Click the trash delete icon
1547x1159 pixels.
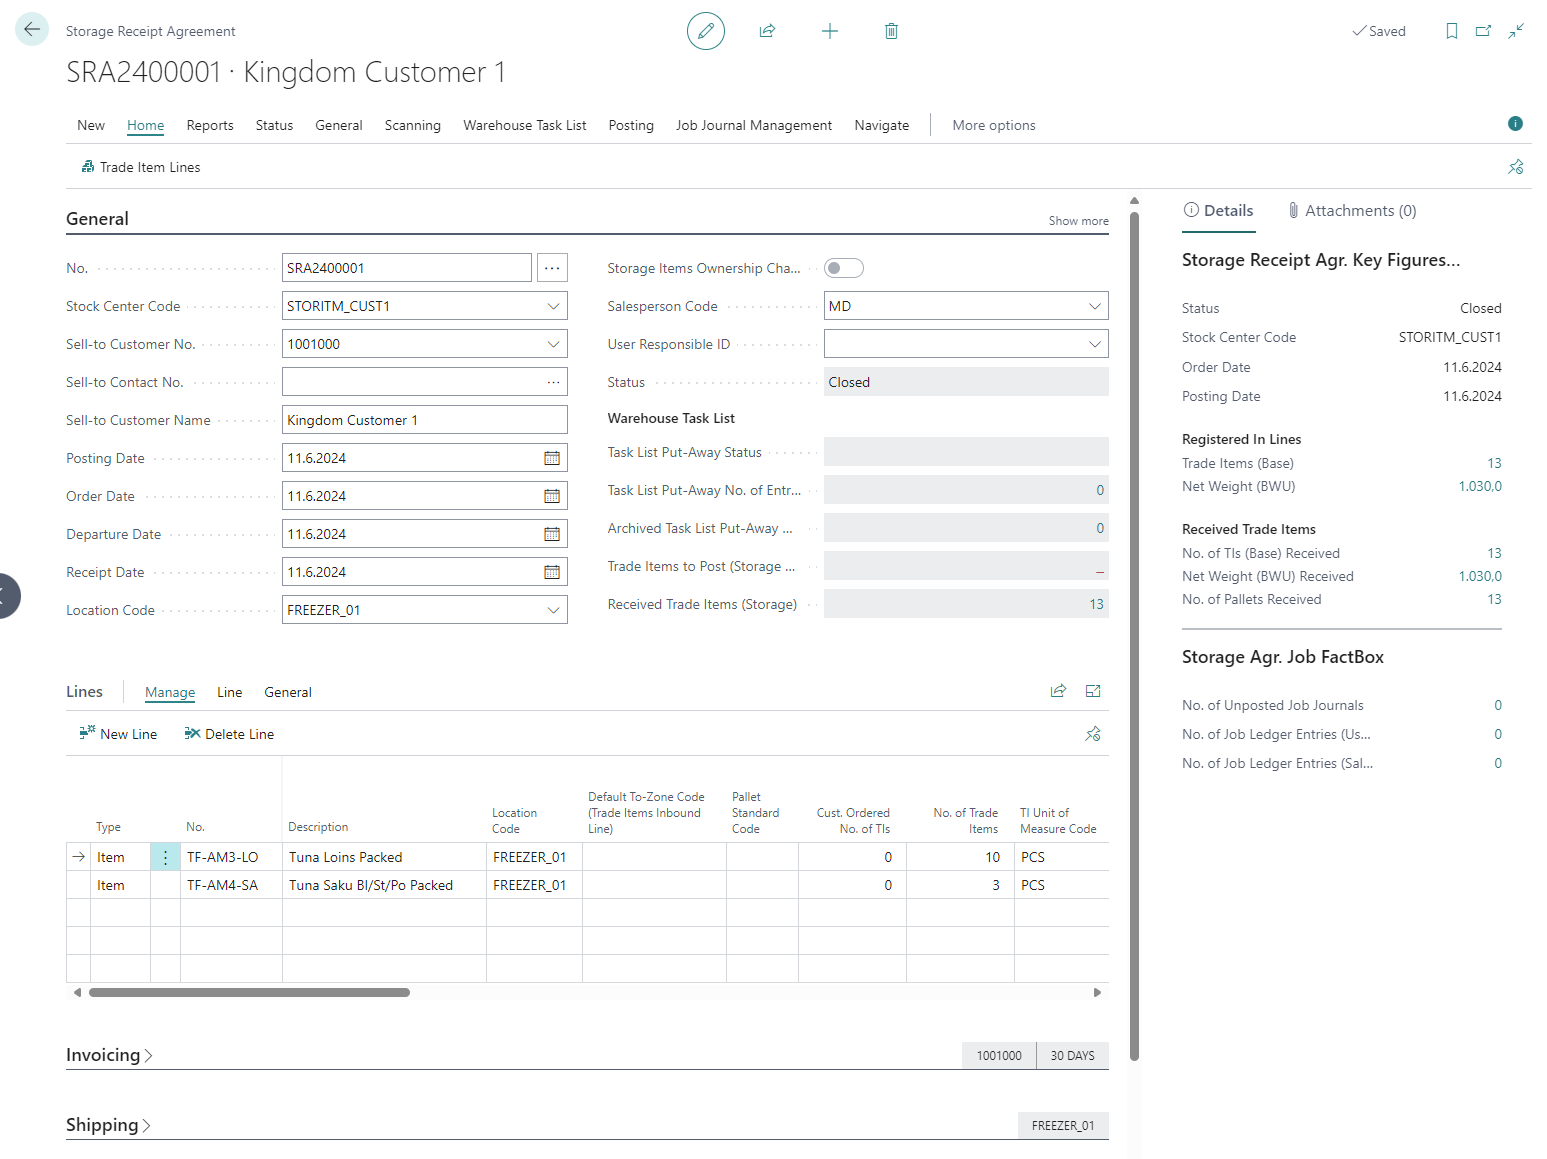tap(891, 31)
